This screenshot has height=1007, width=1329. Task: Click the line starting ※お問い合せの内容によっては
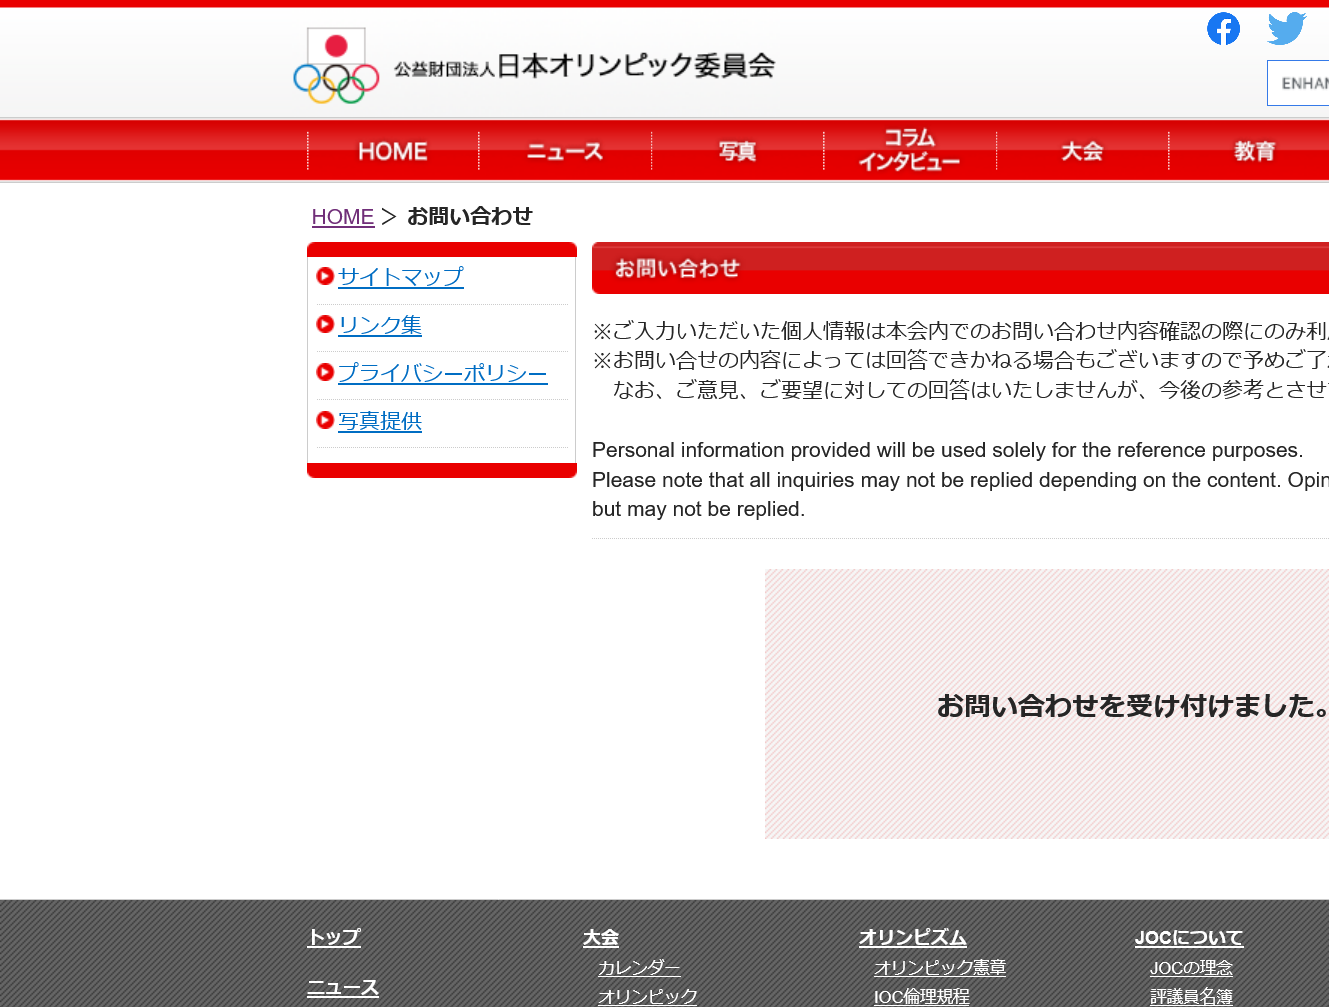(960, 360)
